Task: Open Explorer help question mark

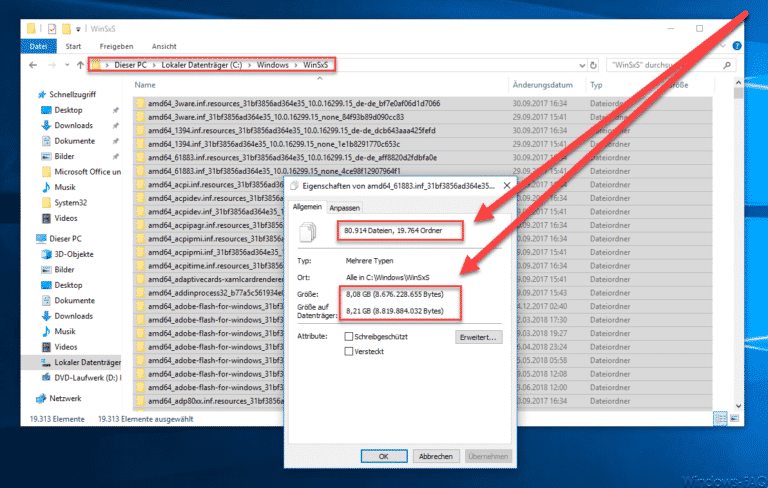Action: click(x=736, y=46)
